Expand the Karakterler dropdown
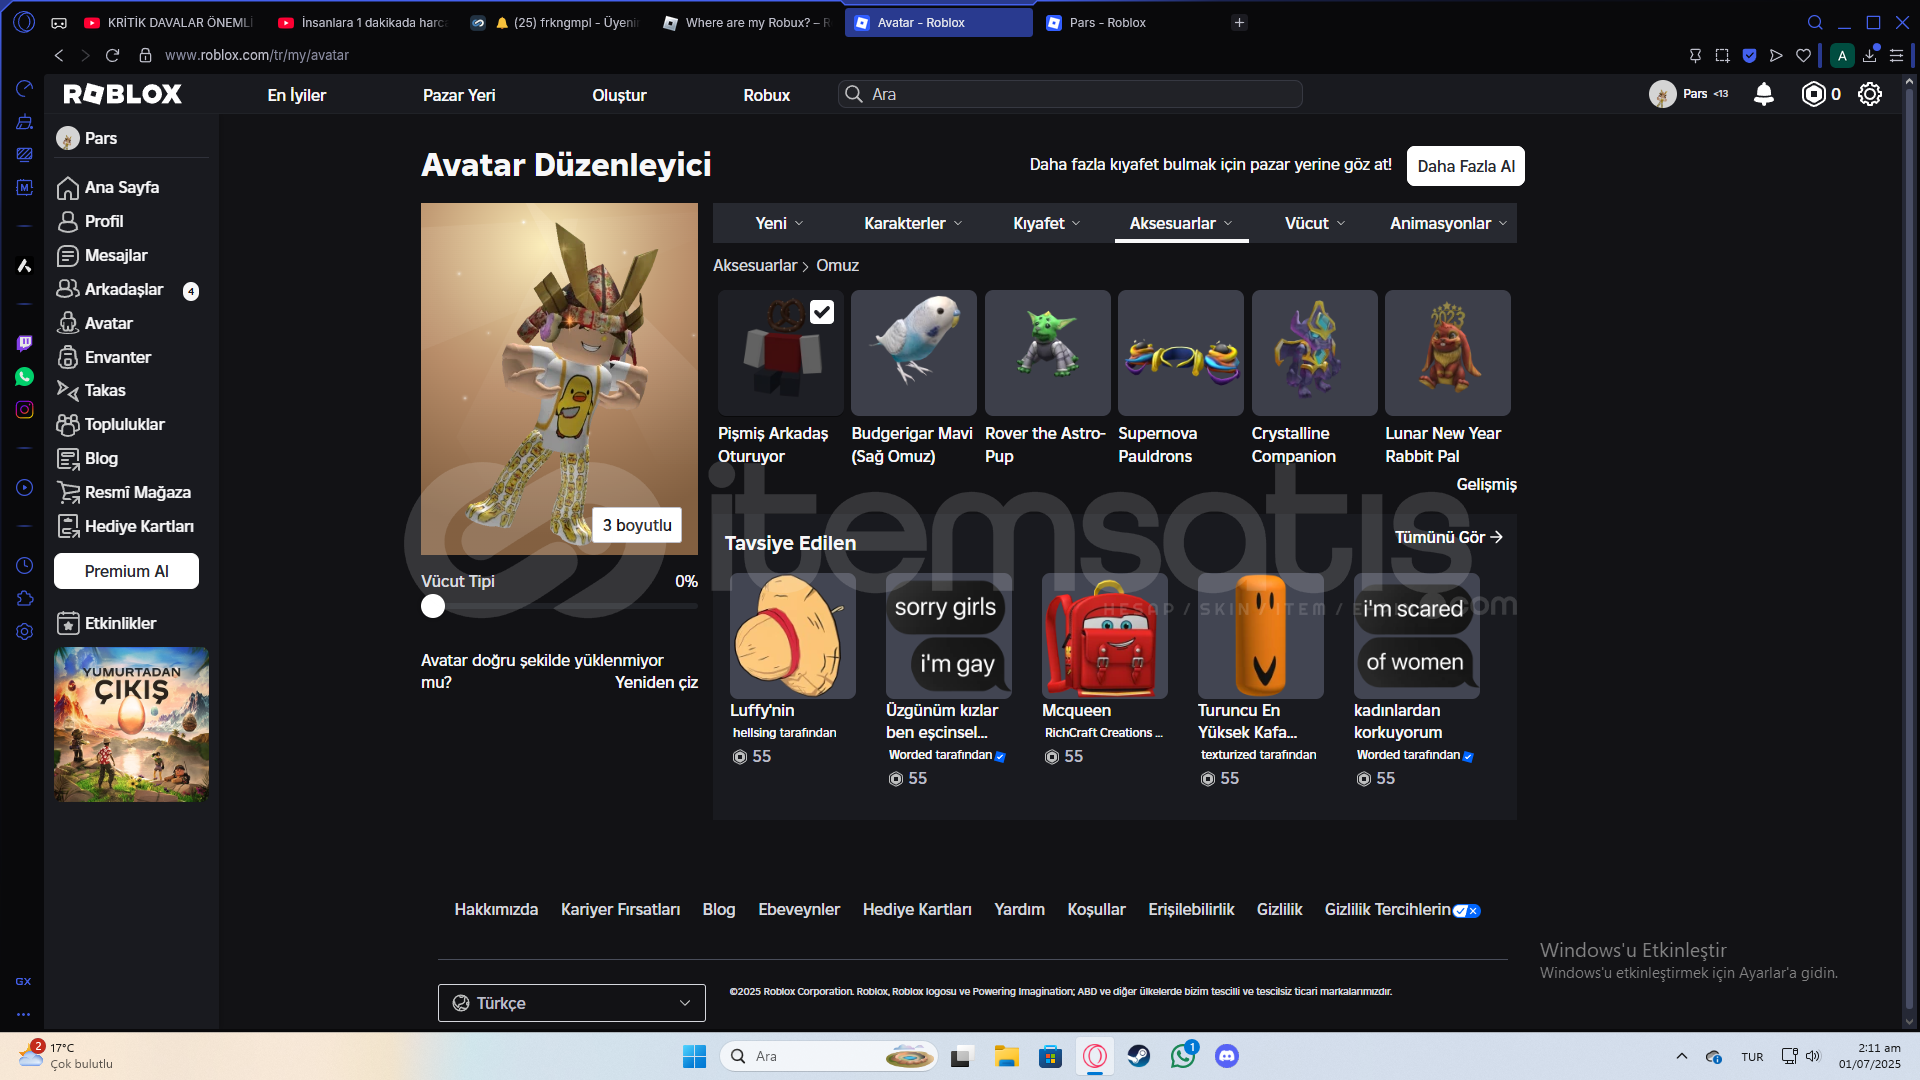Image resolution: width=1920 pixels, height=1080 pixels. [913, 223]
